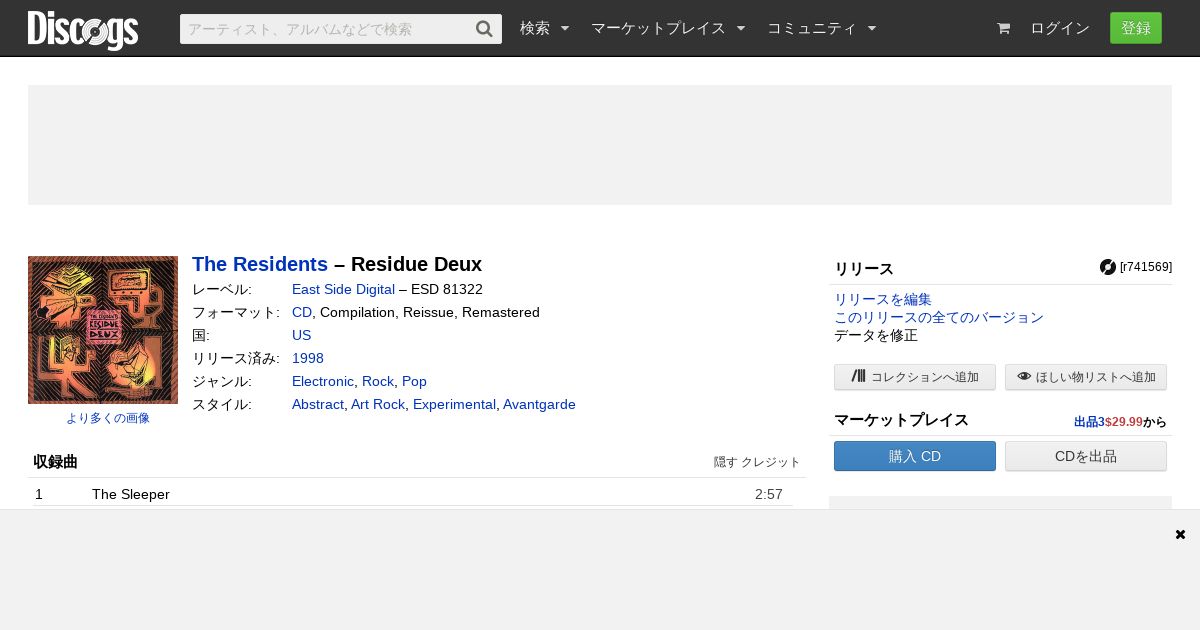Viewport: 1200px width, 630px height.
Task: Click the r741569 release ID text
Action: pos(1146,267)
